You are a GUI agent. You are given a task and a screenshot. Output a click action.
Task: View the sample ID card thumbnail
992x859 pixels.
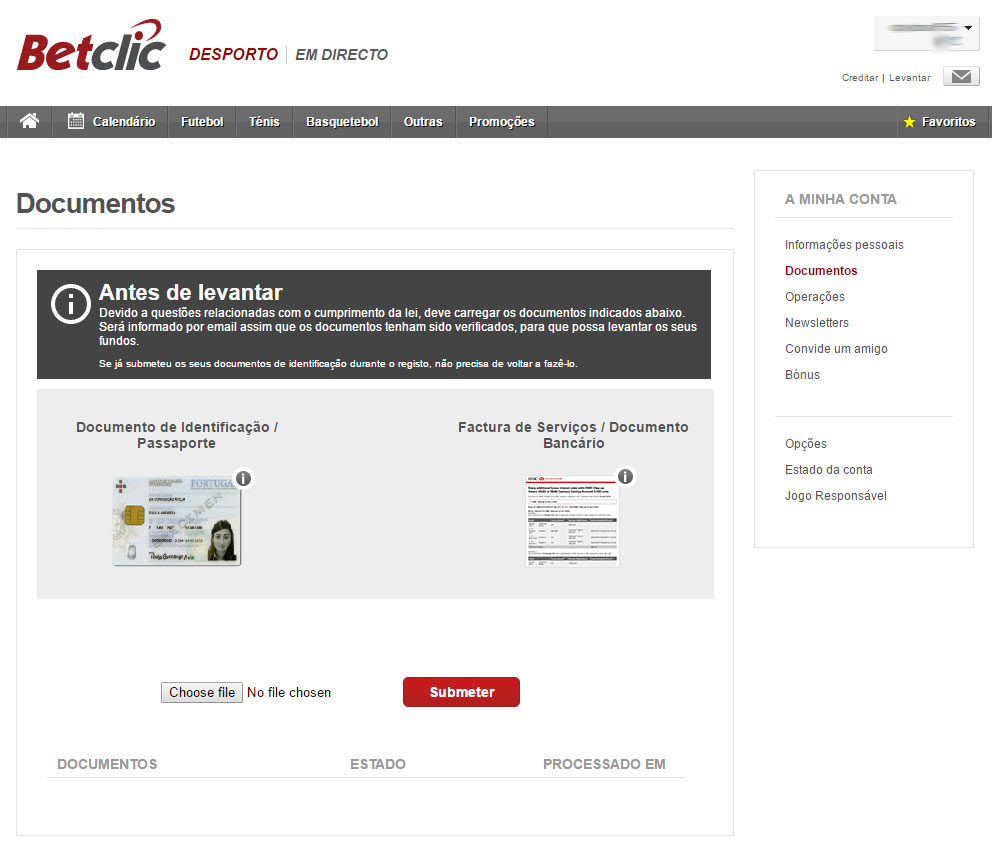click(176, 521)
